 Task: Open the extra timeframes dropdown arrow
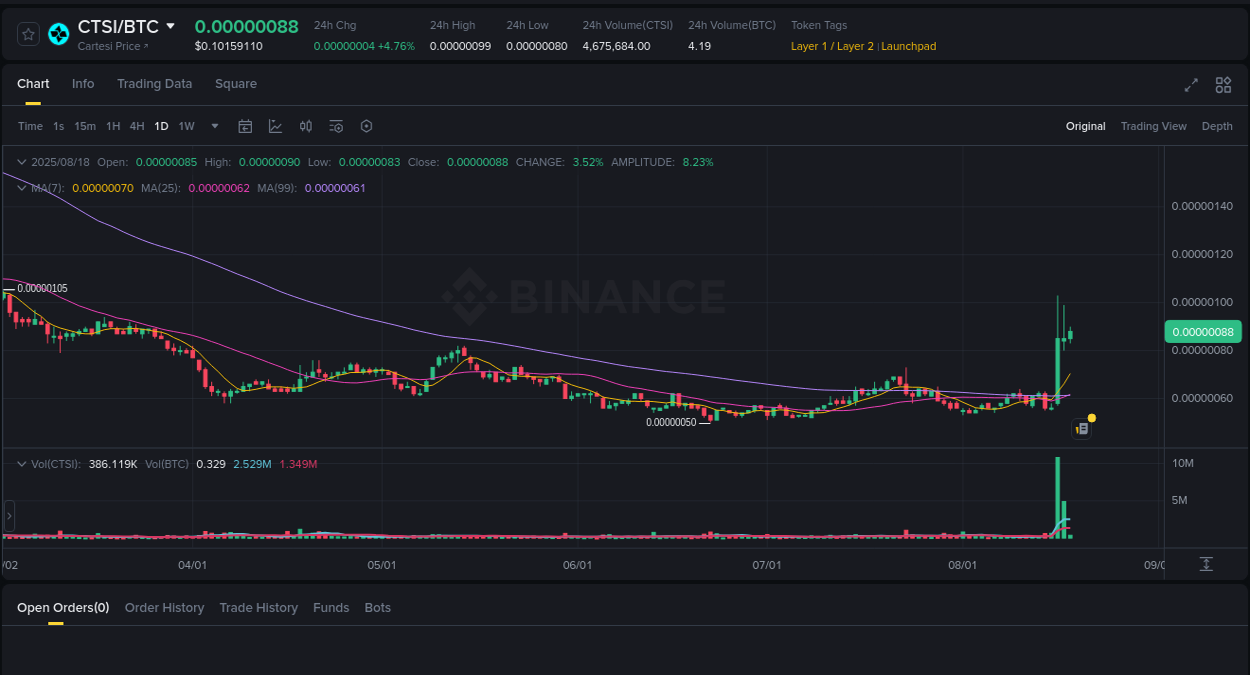click(x=214, y=126)
